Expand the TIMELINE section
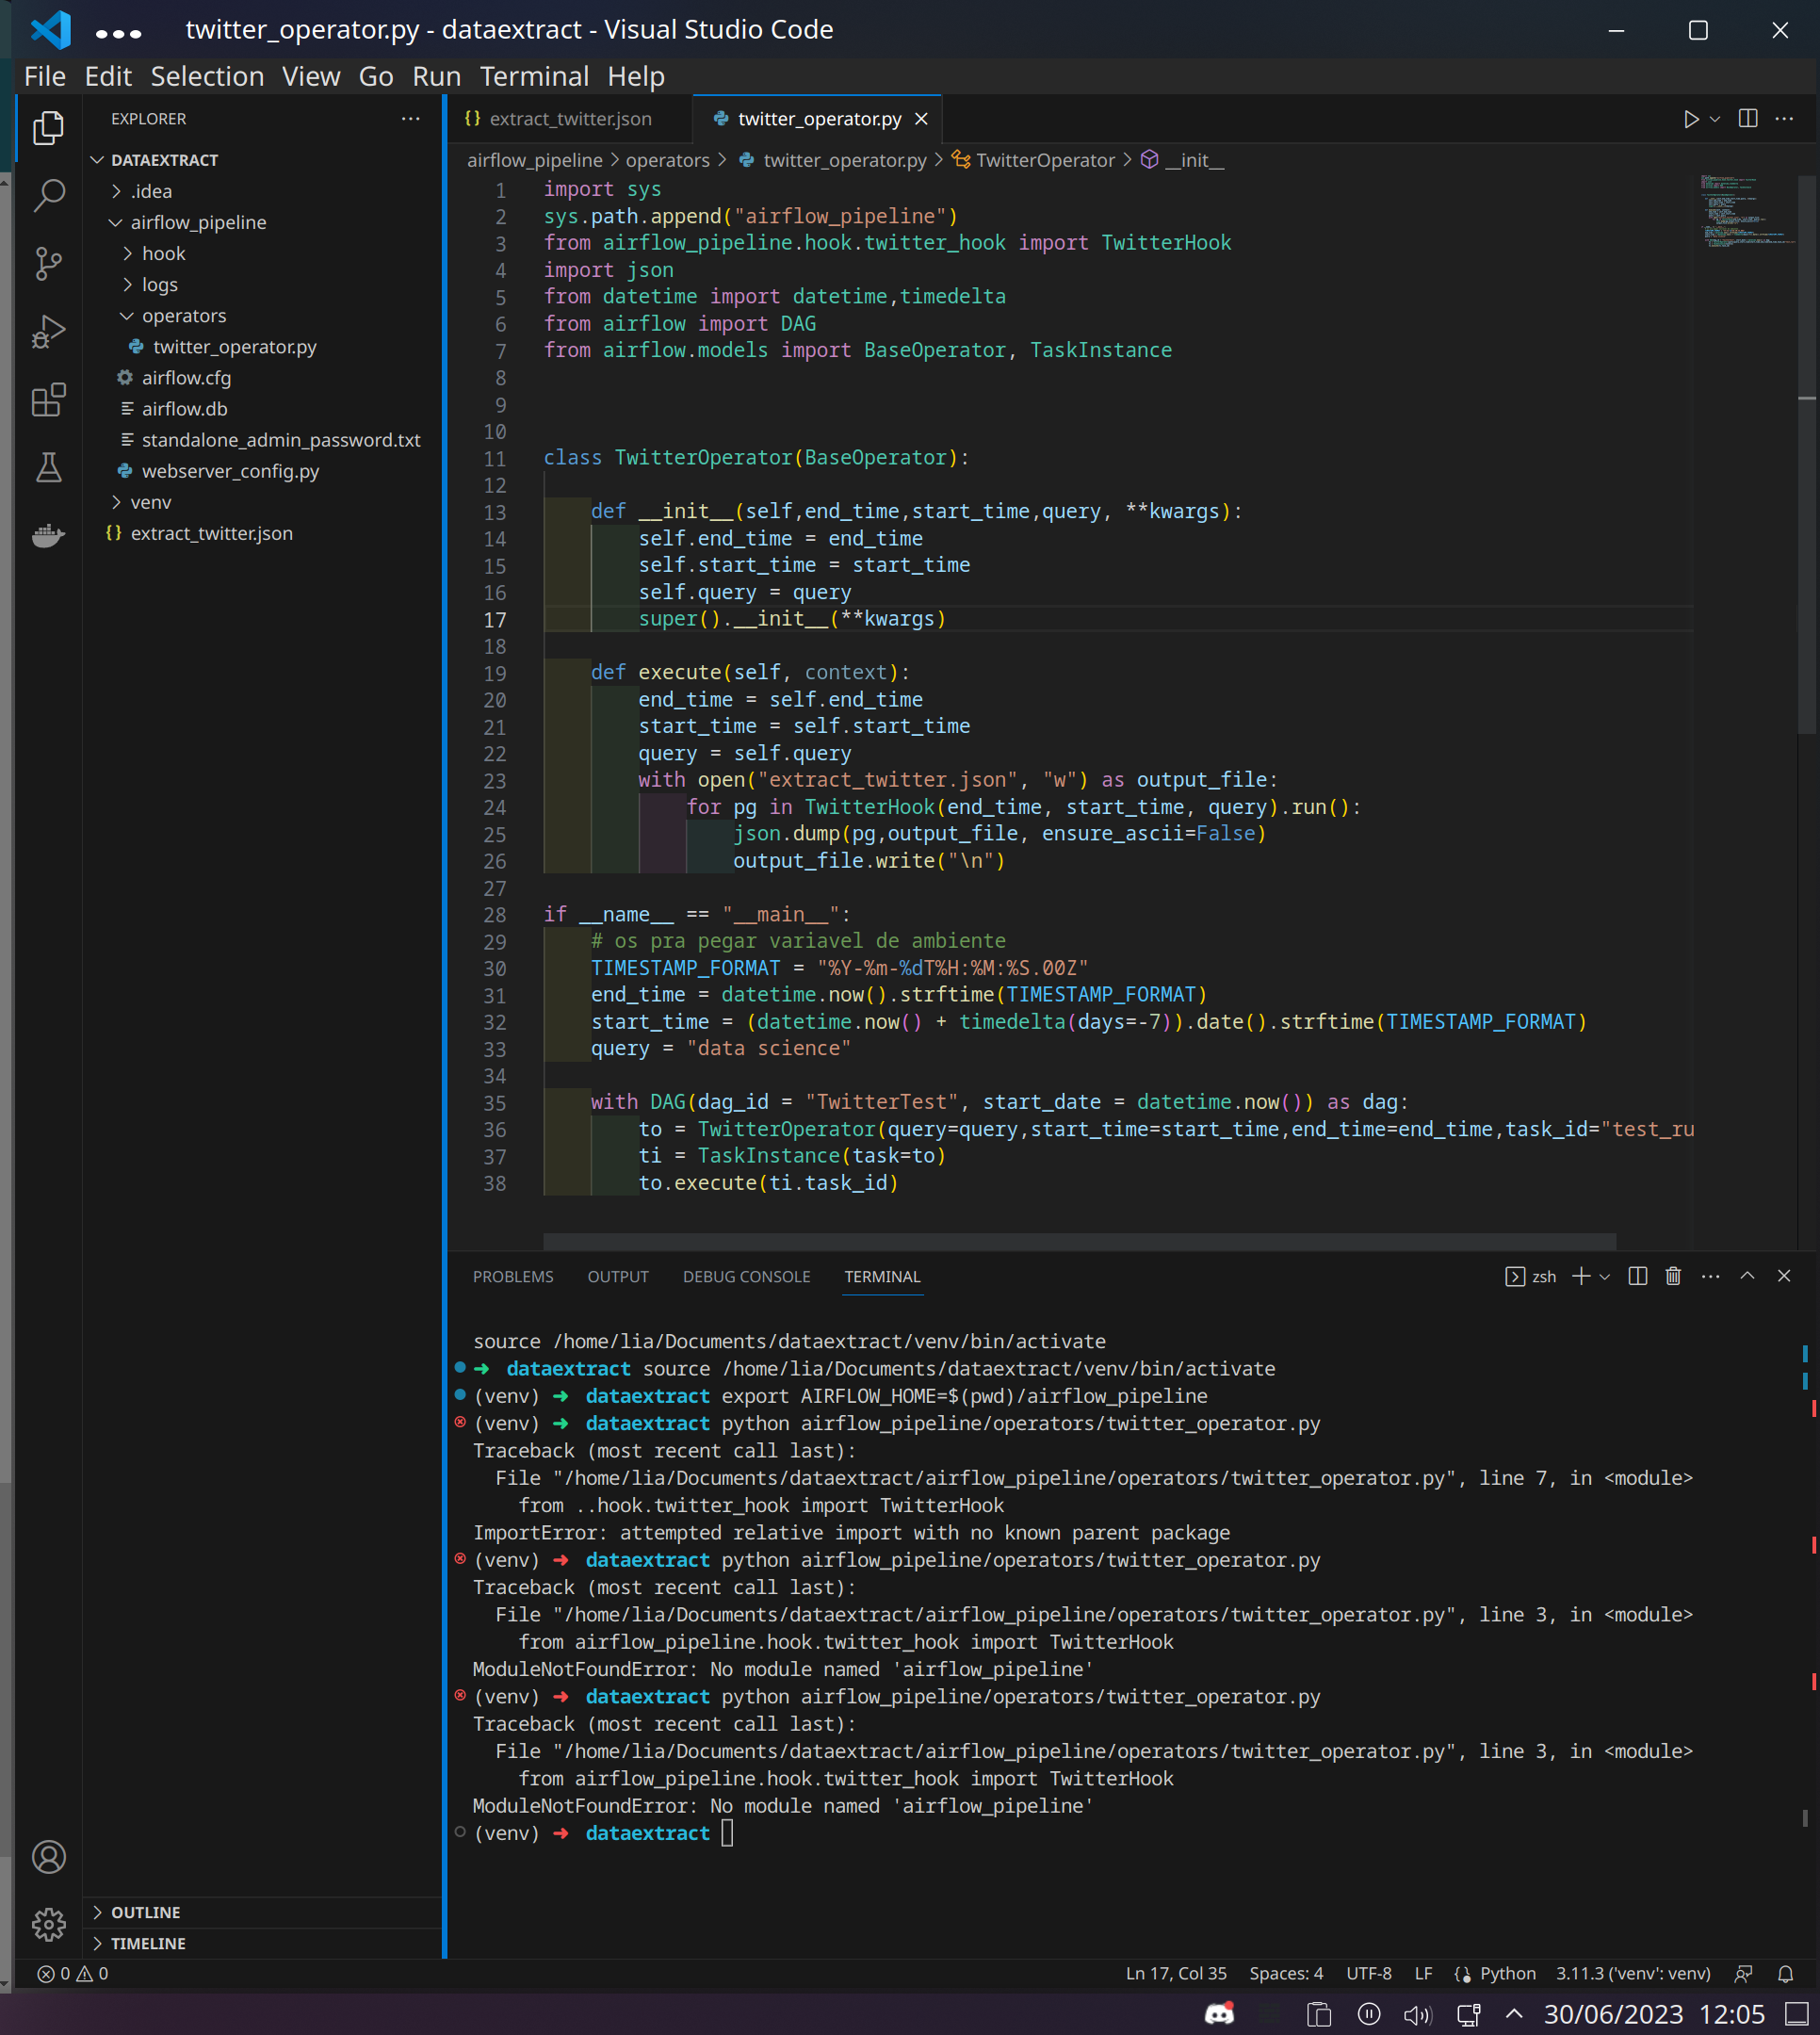 [x=148, y=1943]
